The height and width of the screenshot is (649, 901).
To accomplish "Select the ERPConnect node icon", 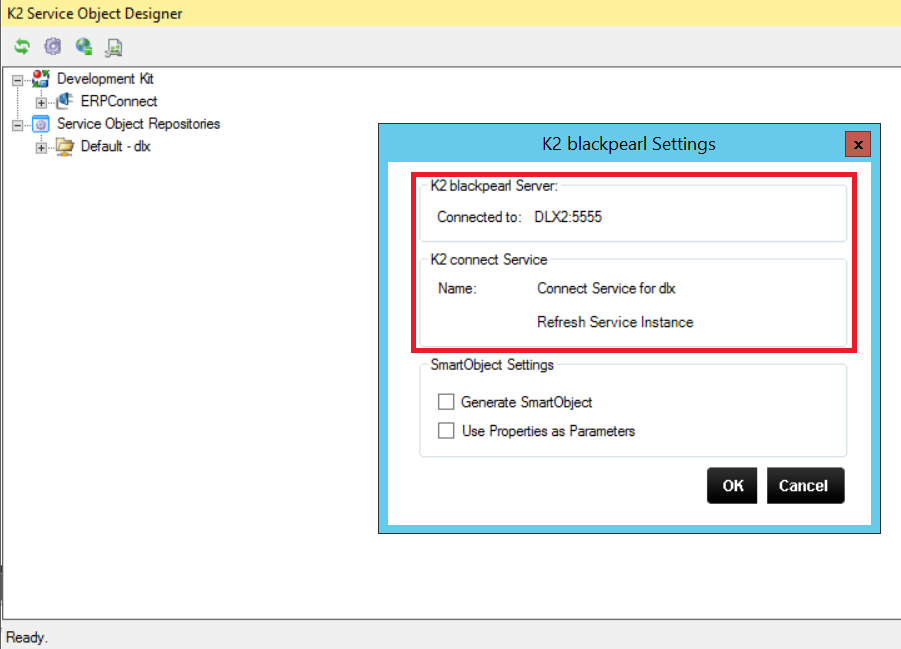I will pos(64,101).
